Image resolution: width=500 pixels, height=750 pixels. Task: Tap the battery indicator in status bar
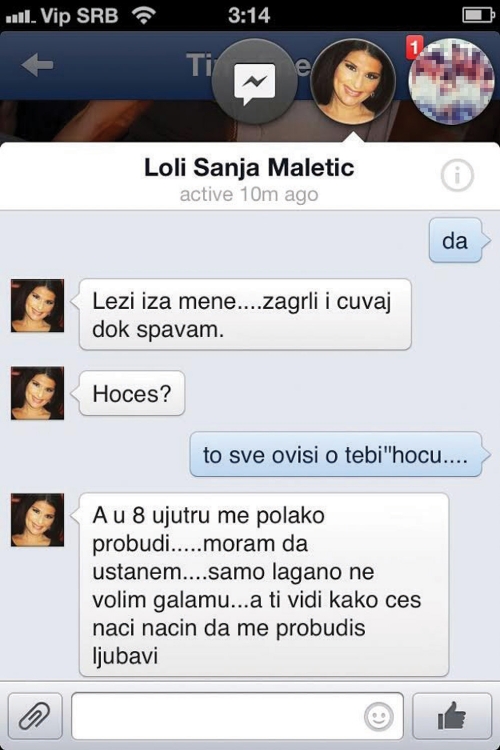pyautogui.click(x=478, y=16)
